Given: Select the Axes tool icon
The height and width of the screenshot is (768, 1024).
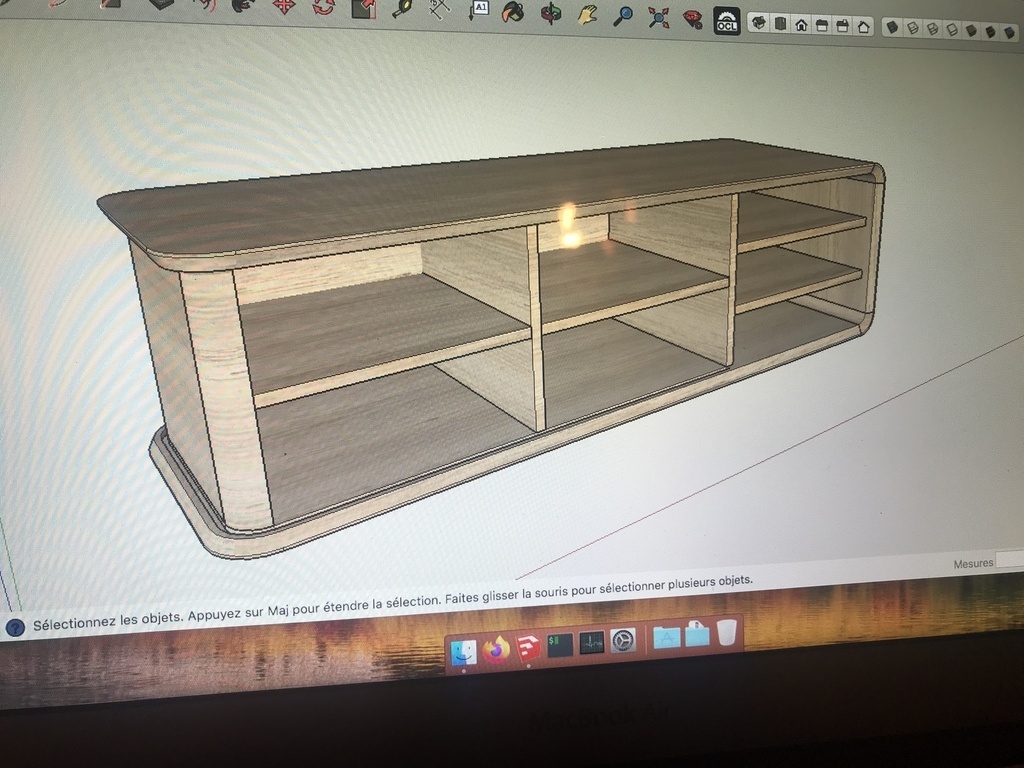Looking at the screenshot, I should (440, 8).
